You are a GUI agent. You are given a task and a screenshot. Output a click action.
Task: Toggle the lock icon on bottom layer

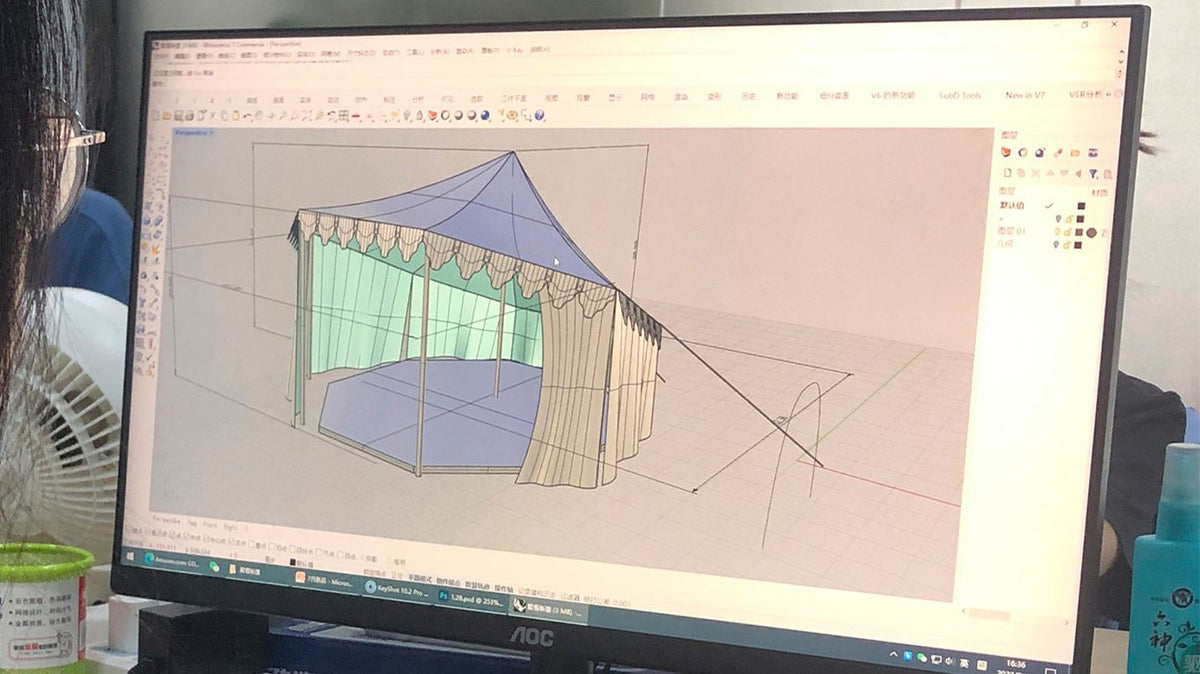[1068, 244]
